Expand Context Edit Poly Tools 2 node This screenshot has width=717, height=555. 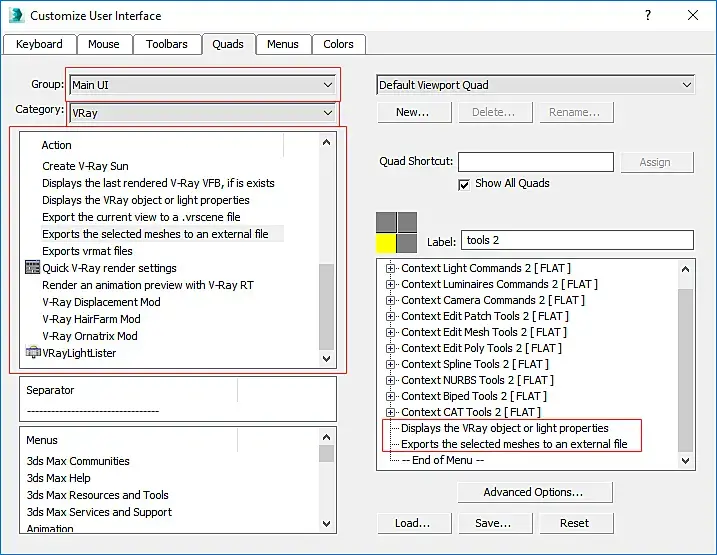click(x=390, y=348)
